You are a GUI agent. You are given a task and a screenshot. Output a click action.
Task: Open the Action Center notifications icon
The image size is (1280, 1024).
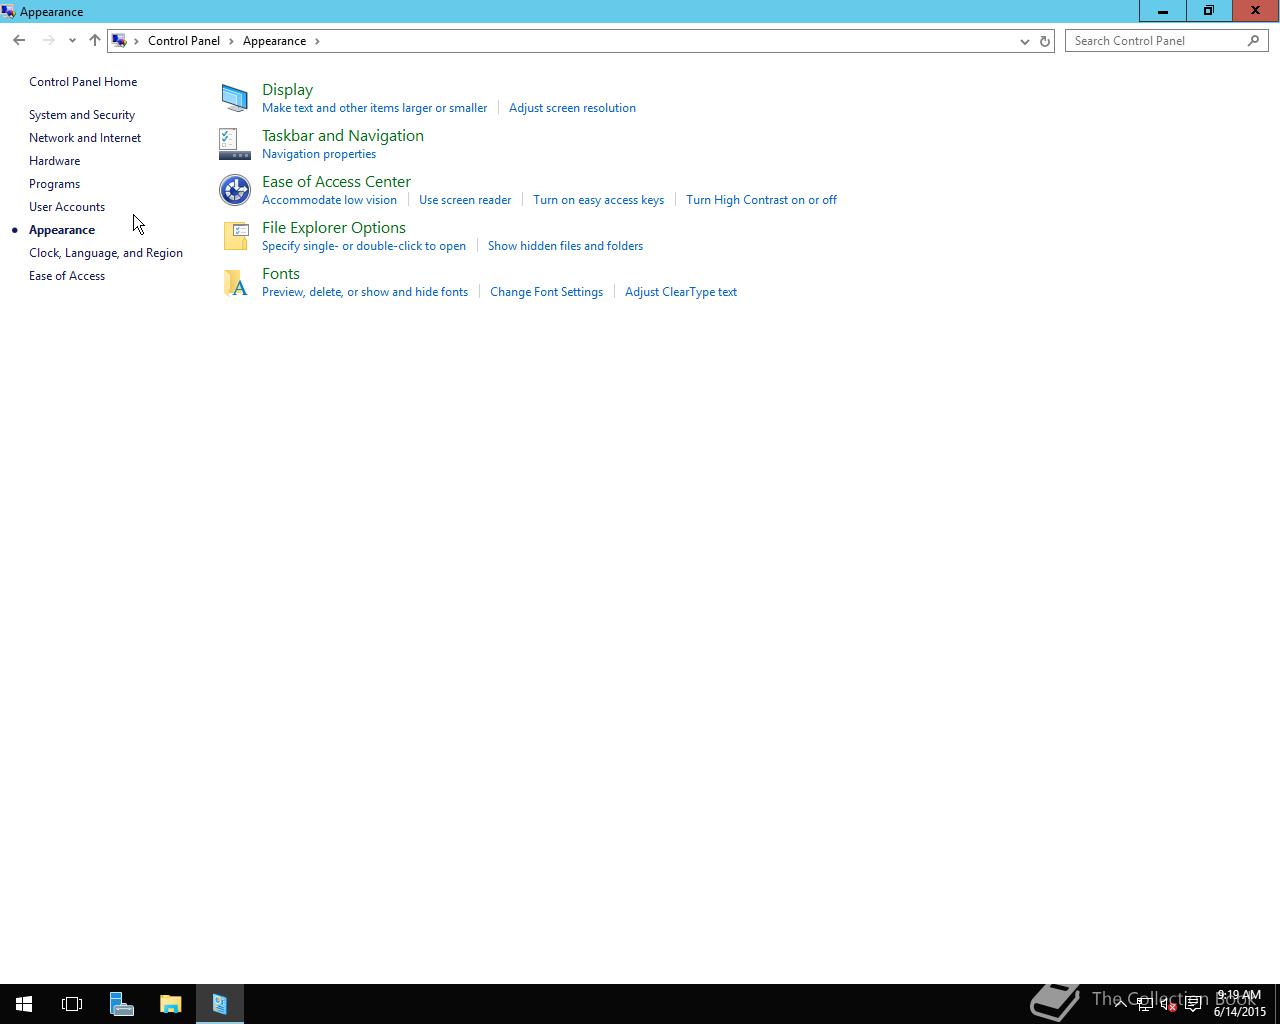tap(1193, 1004)
